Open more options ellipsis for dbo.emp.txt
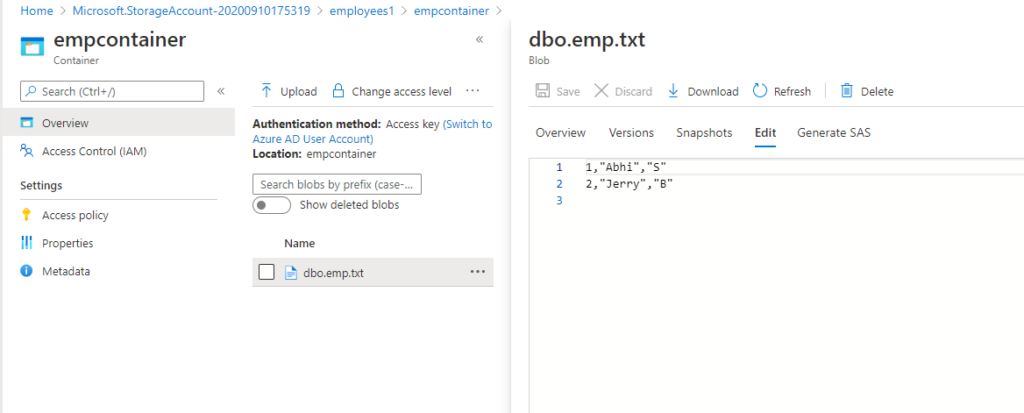Image resolution: width=1024 pixels, height=413 pixels. pos(477,272)
